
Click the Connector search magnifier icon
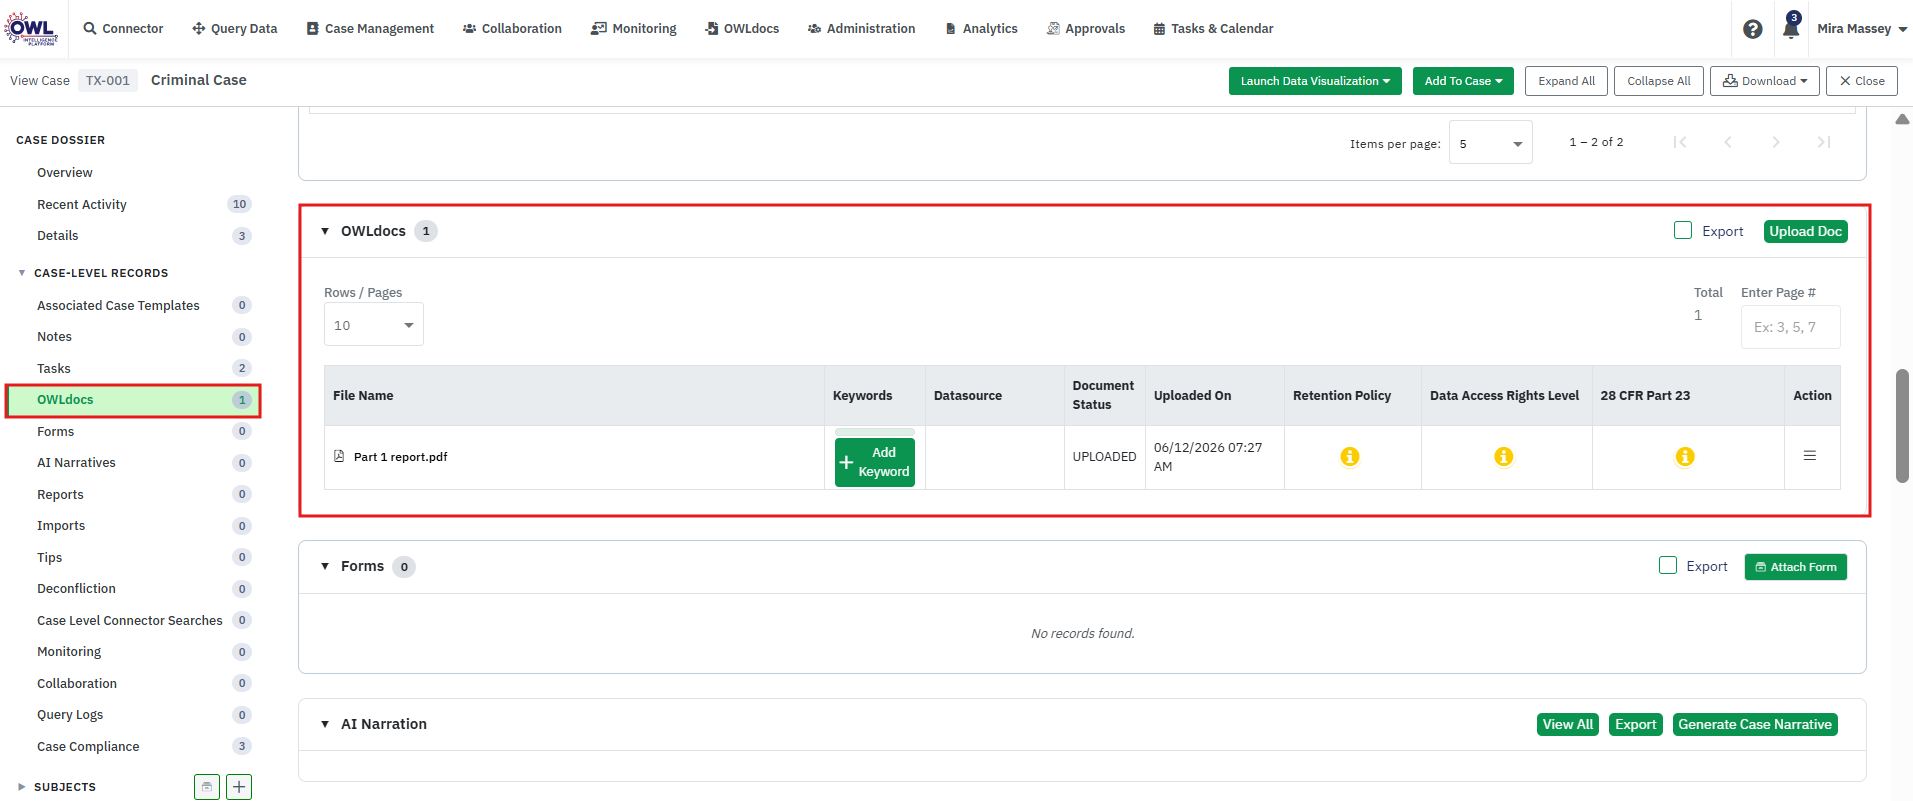pyautogui.click(x=90, y=28)
